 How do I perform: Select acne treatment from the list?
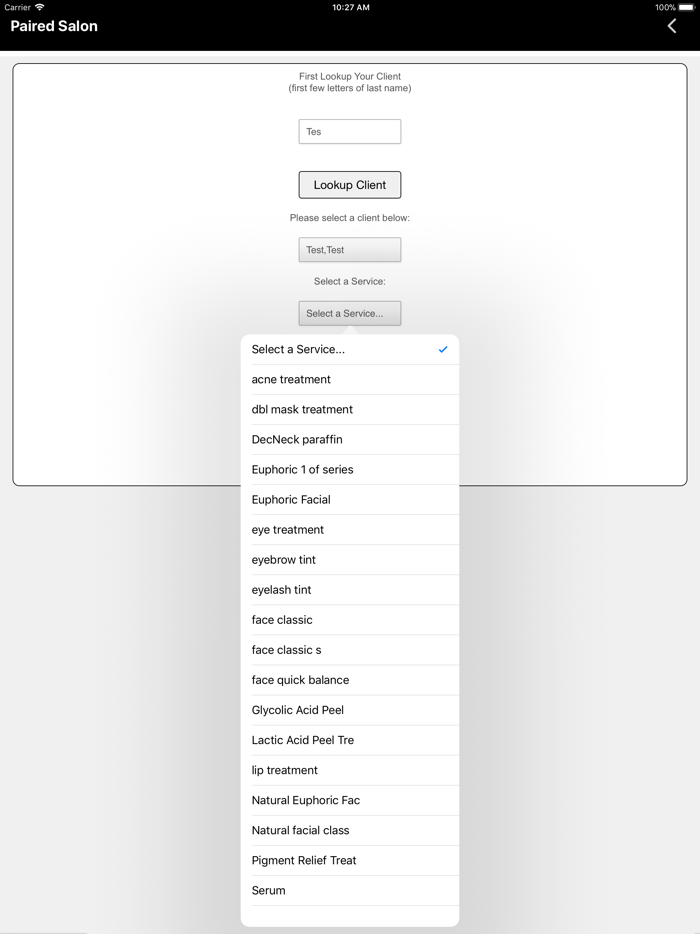coord(349,380)
